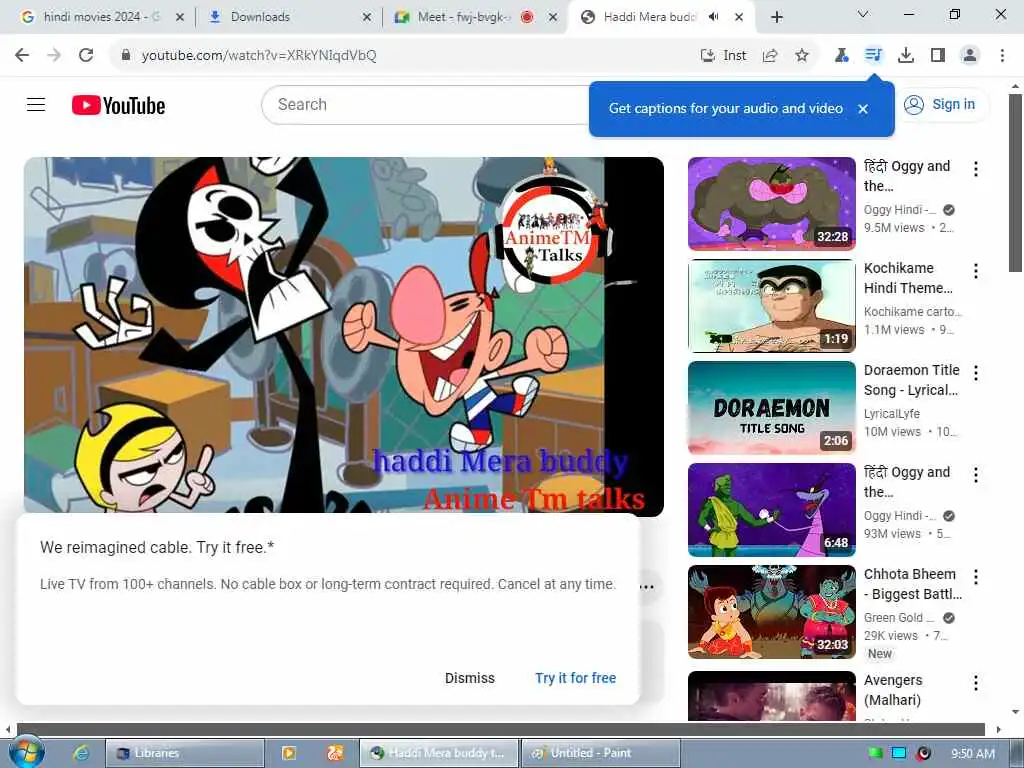The width and height of the screenshot is (1024, 768).
Task: Open options for first Oggy 32:28 video
Action: [x=976, y=169]
